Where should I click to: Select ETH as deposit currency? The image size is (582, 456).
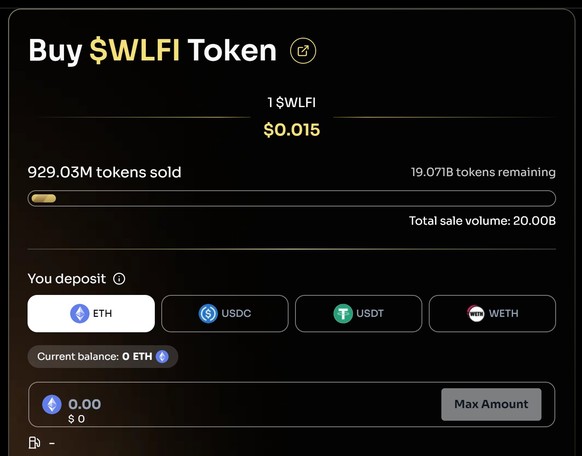(x=91, y=314)
